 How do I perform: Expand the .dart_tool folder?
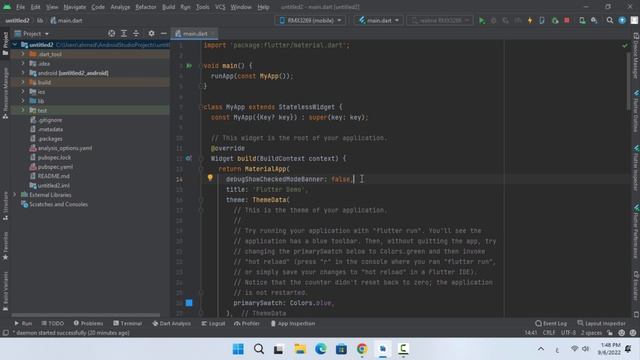(x=23, y=54)
